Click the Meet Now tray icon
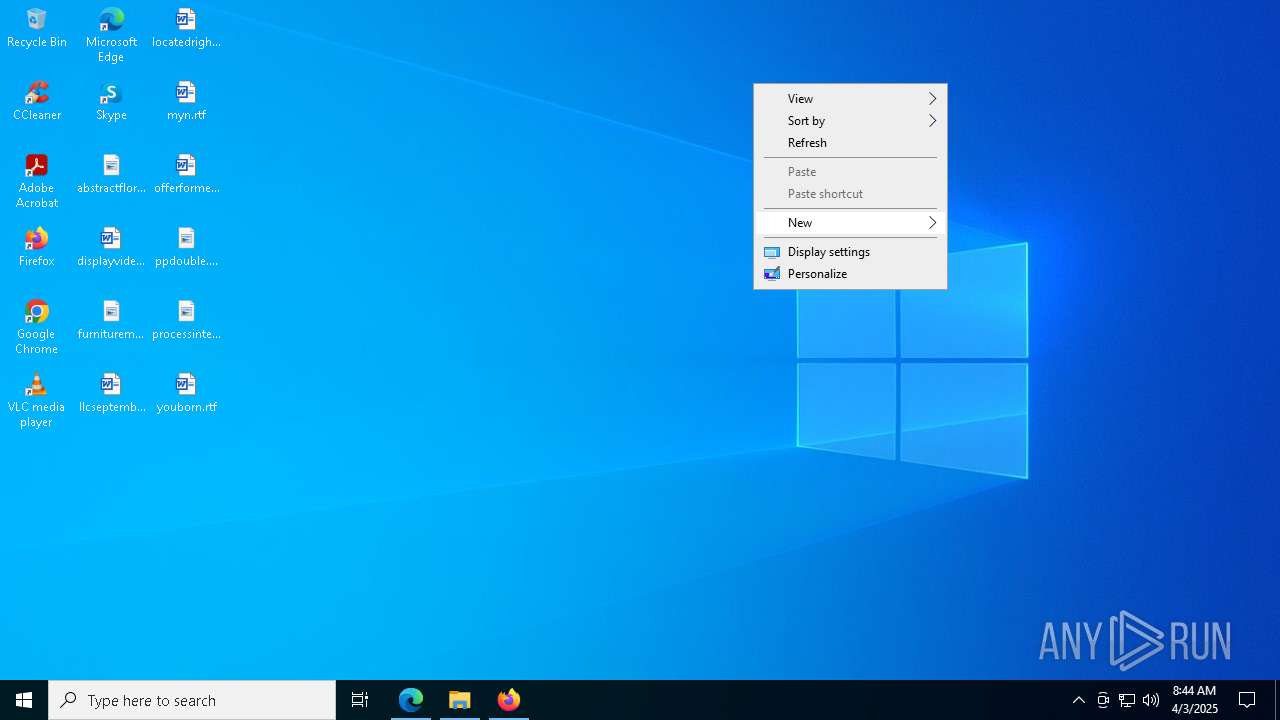The image size is (1280, 720). pyautogui.click(x=1103, y=700)
